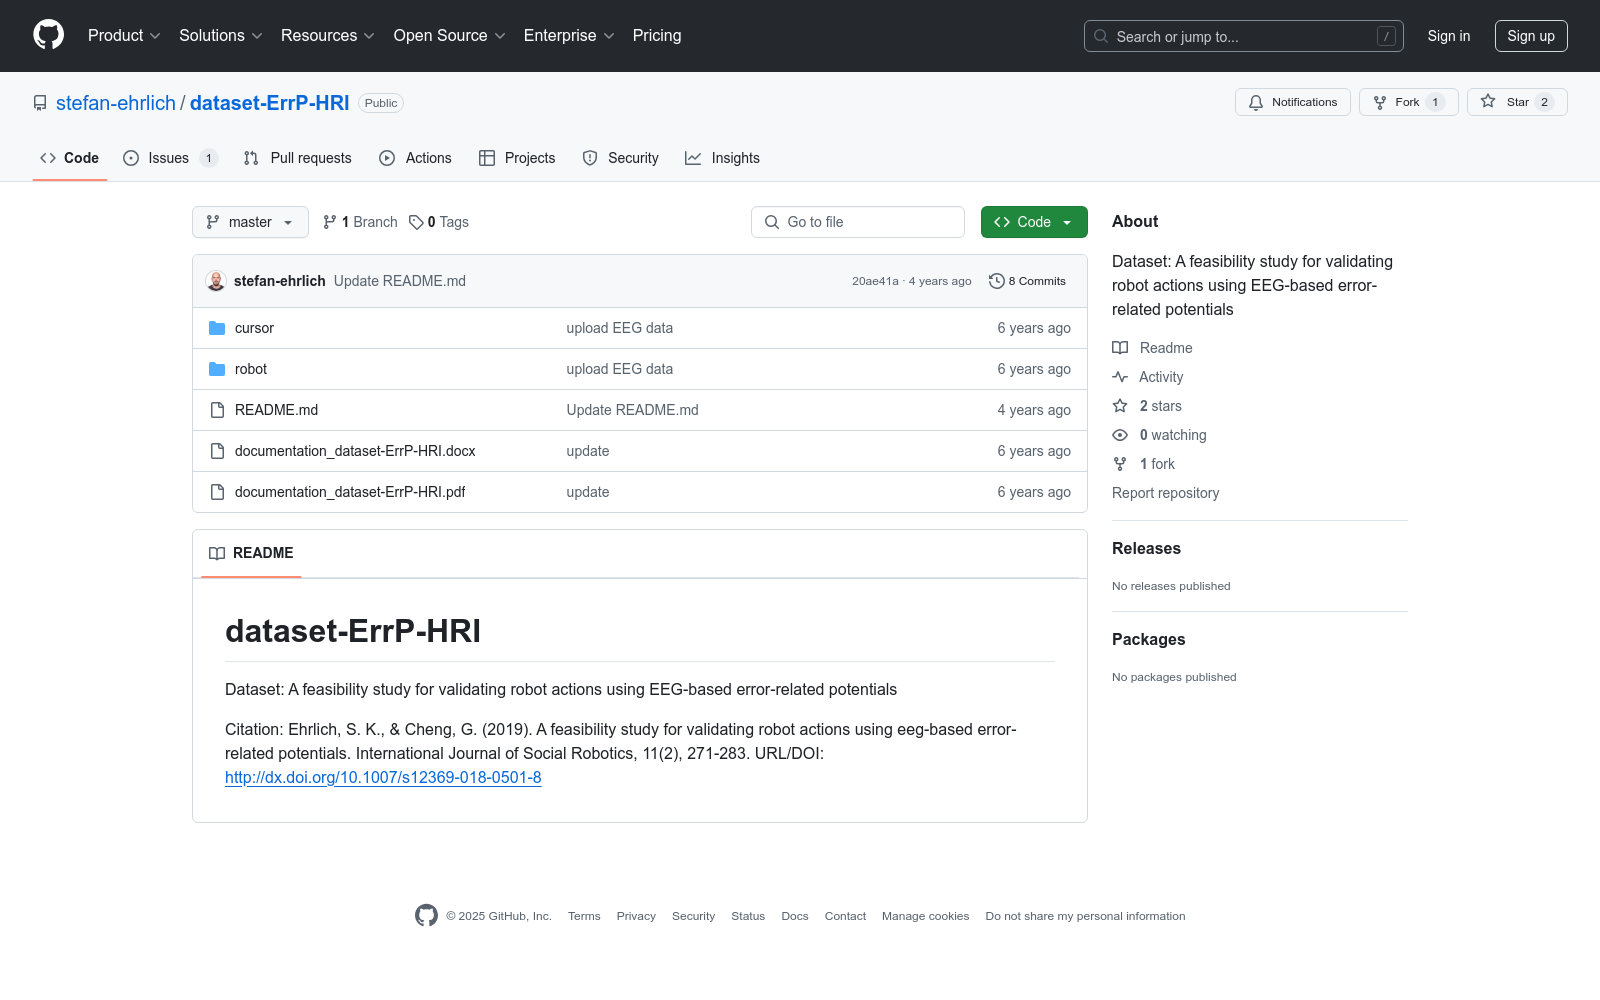Click the footer Manage cookies link
1600x1000 pixels.
pos(925,916)
